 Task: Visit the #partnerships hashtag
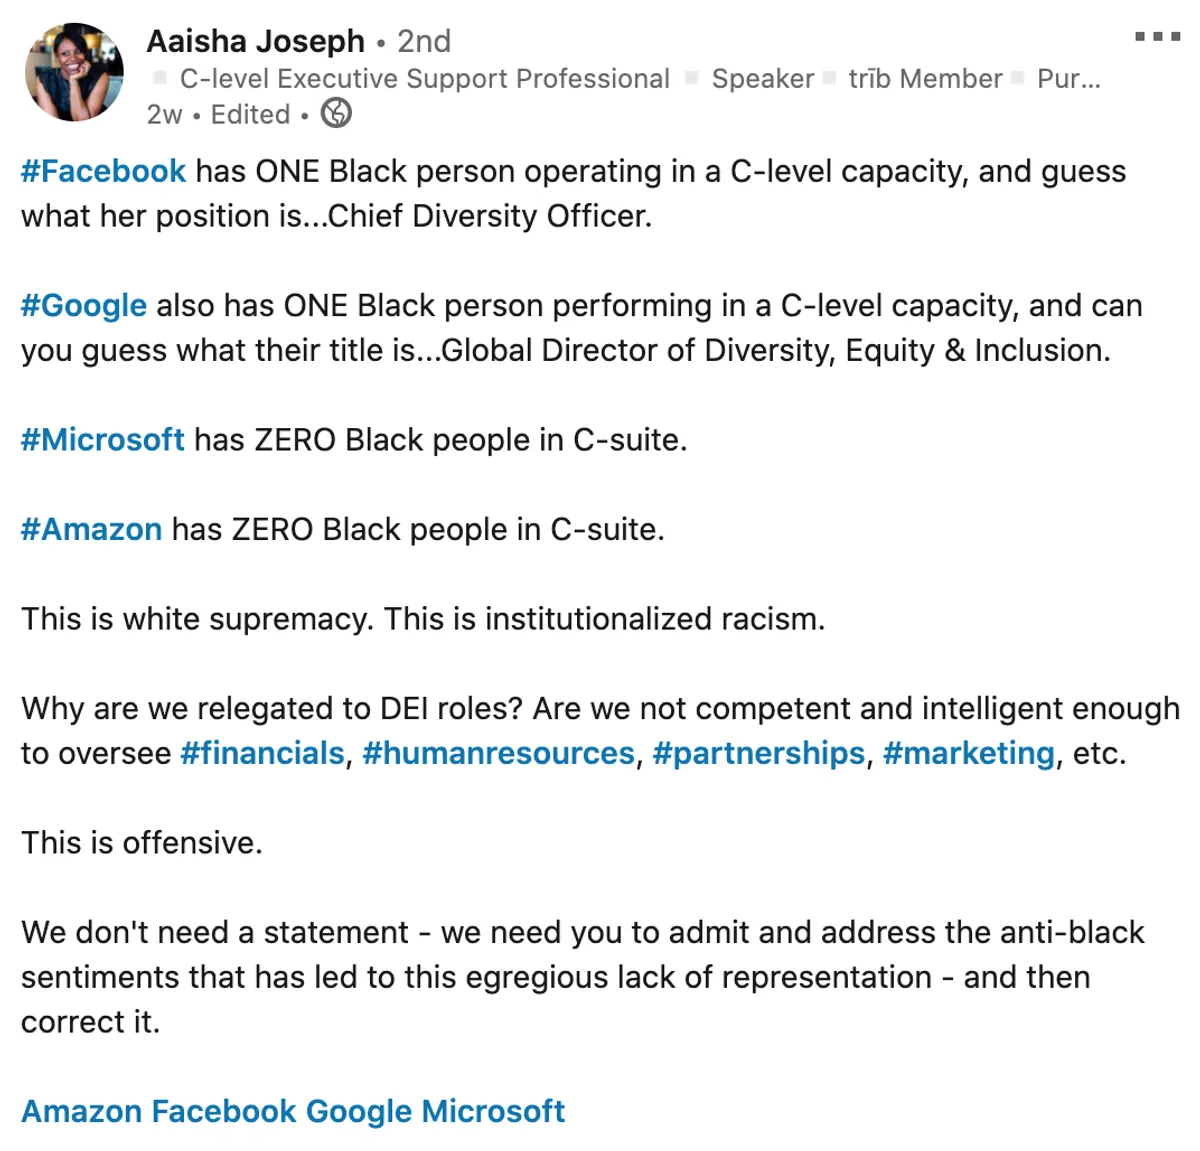coord(758,753)
